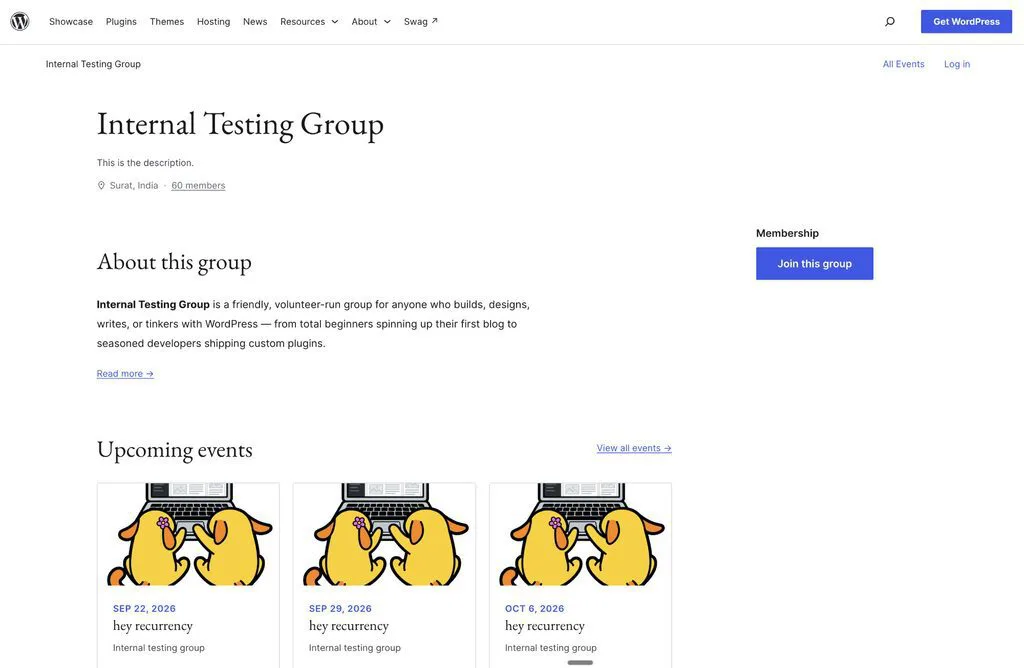Select Hosting in the header
Image resolution: width=1024 pixels, height=668 pixels.
[214, 22]
